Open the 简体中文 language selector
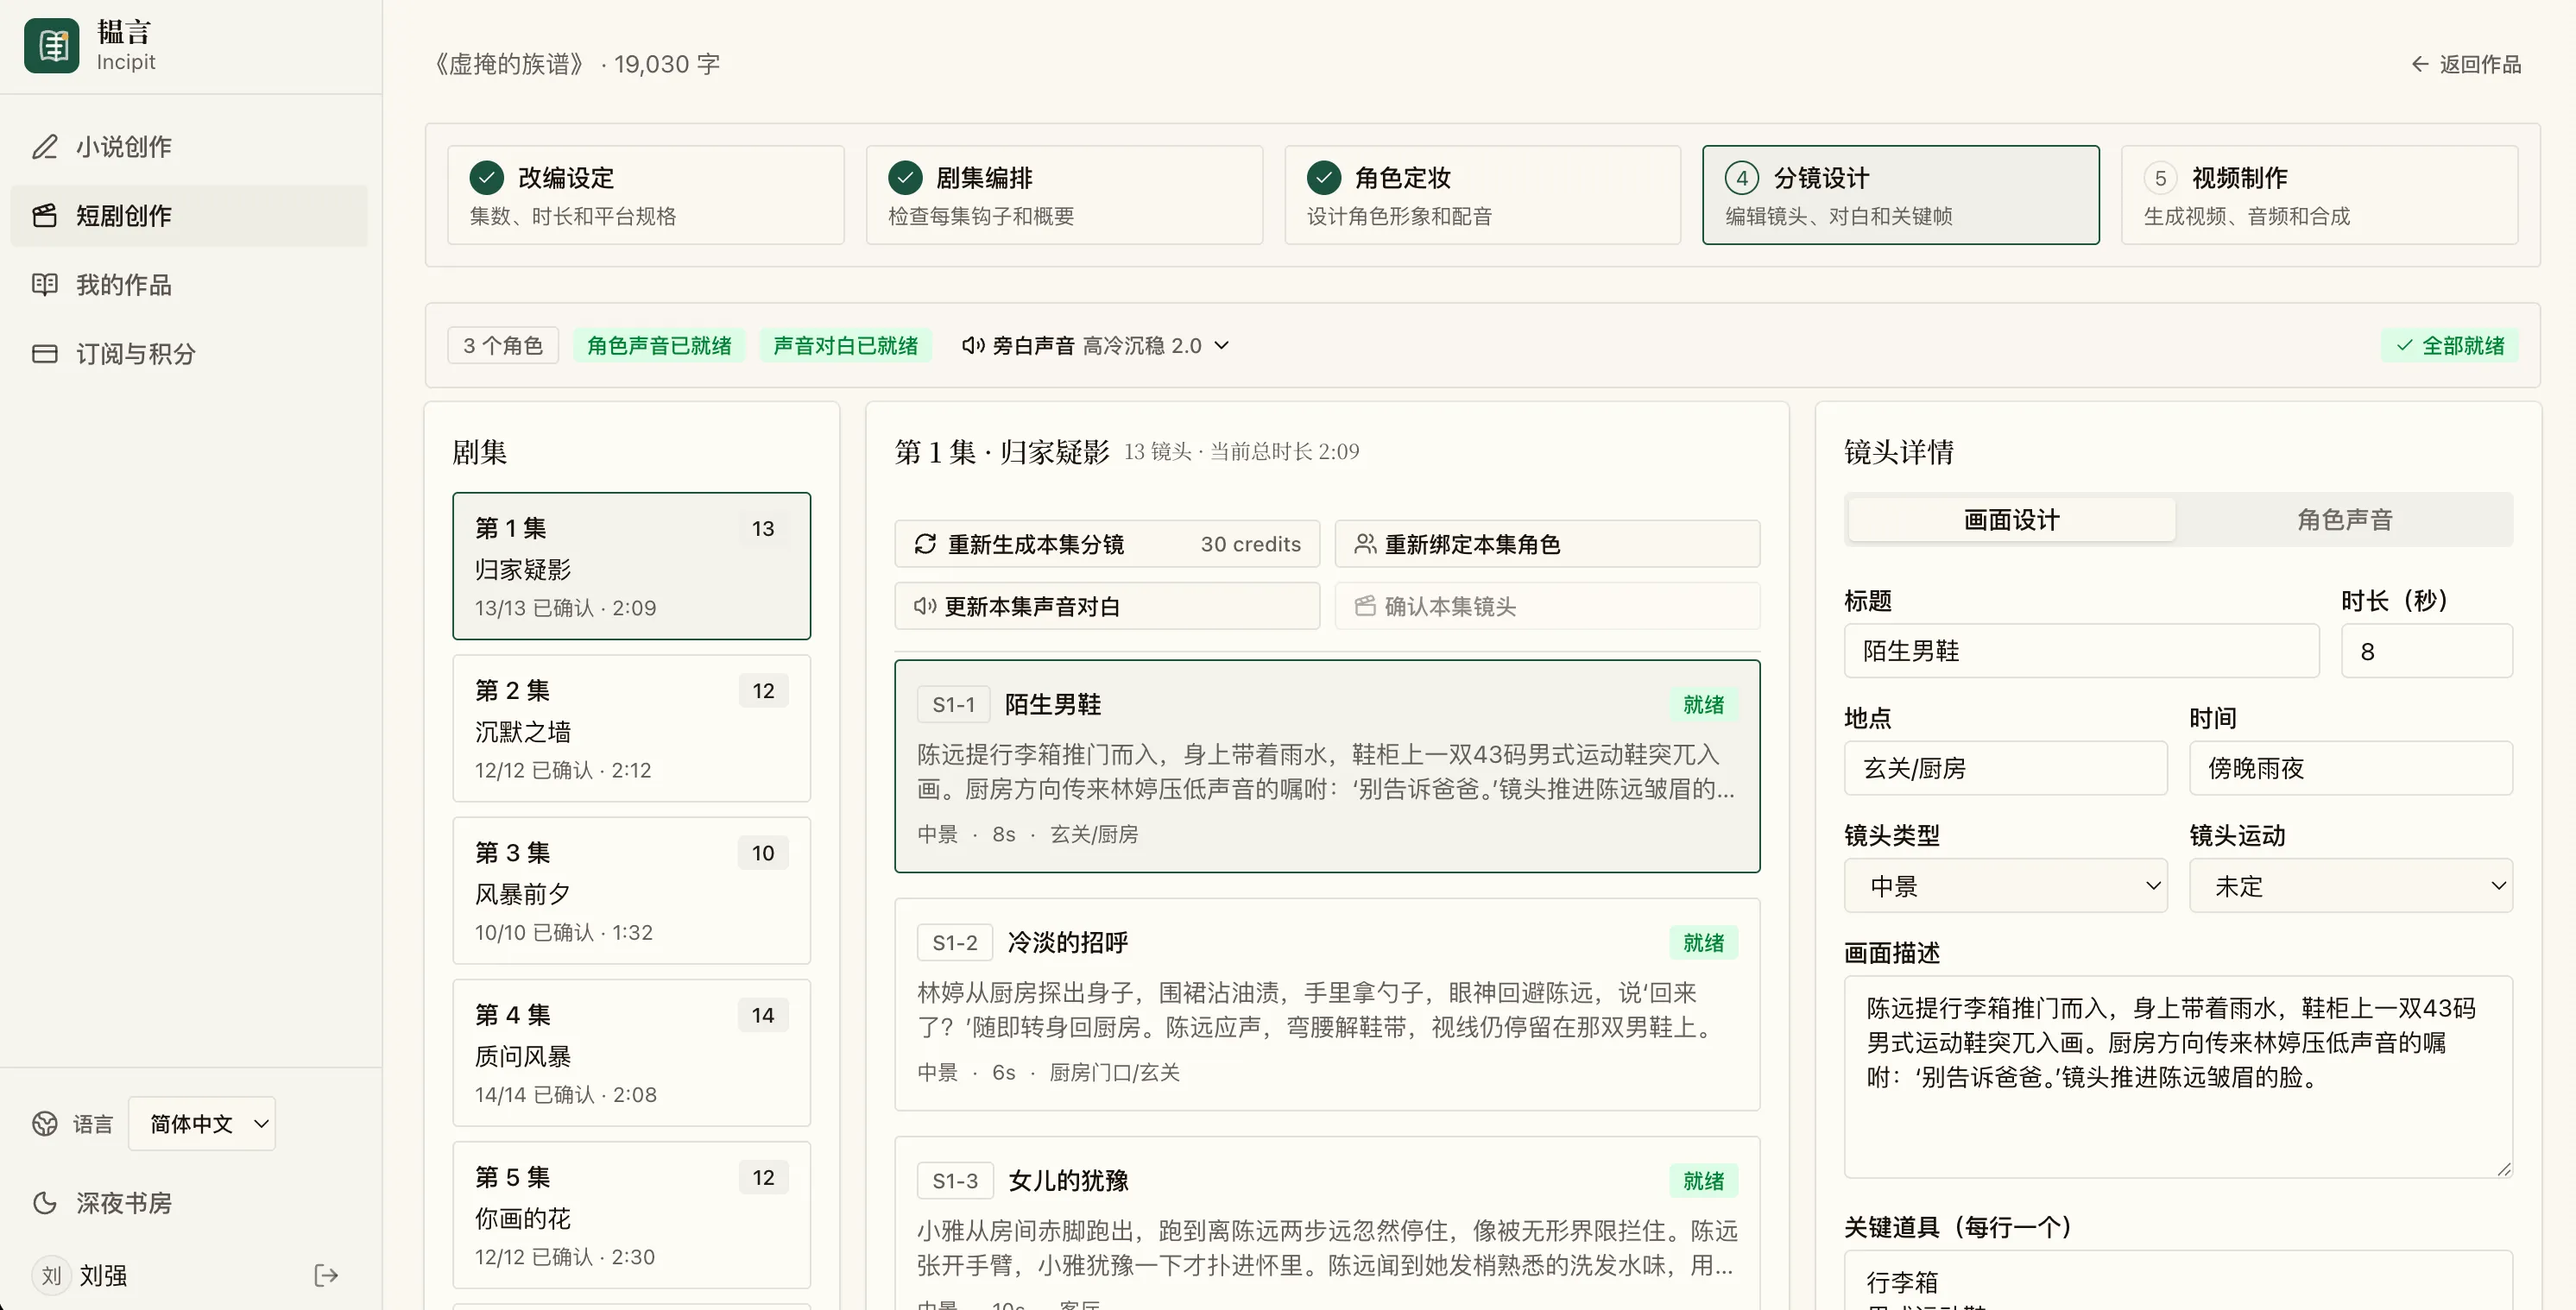 pos(202,1124)
